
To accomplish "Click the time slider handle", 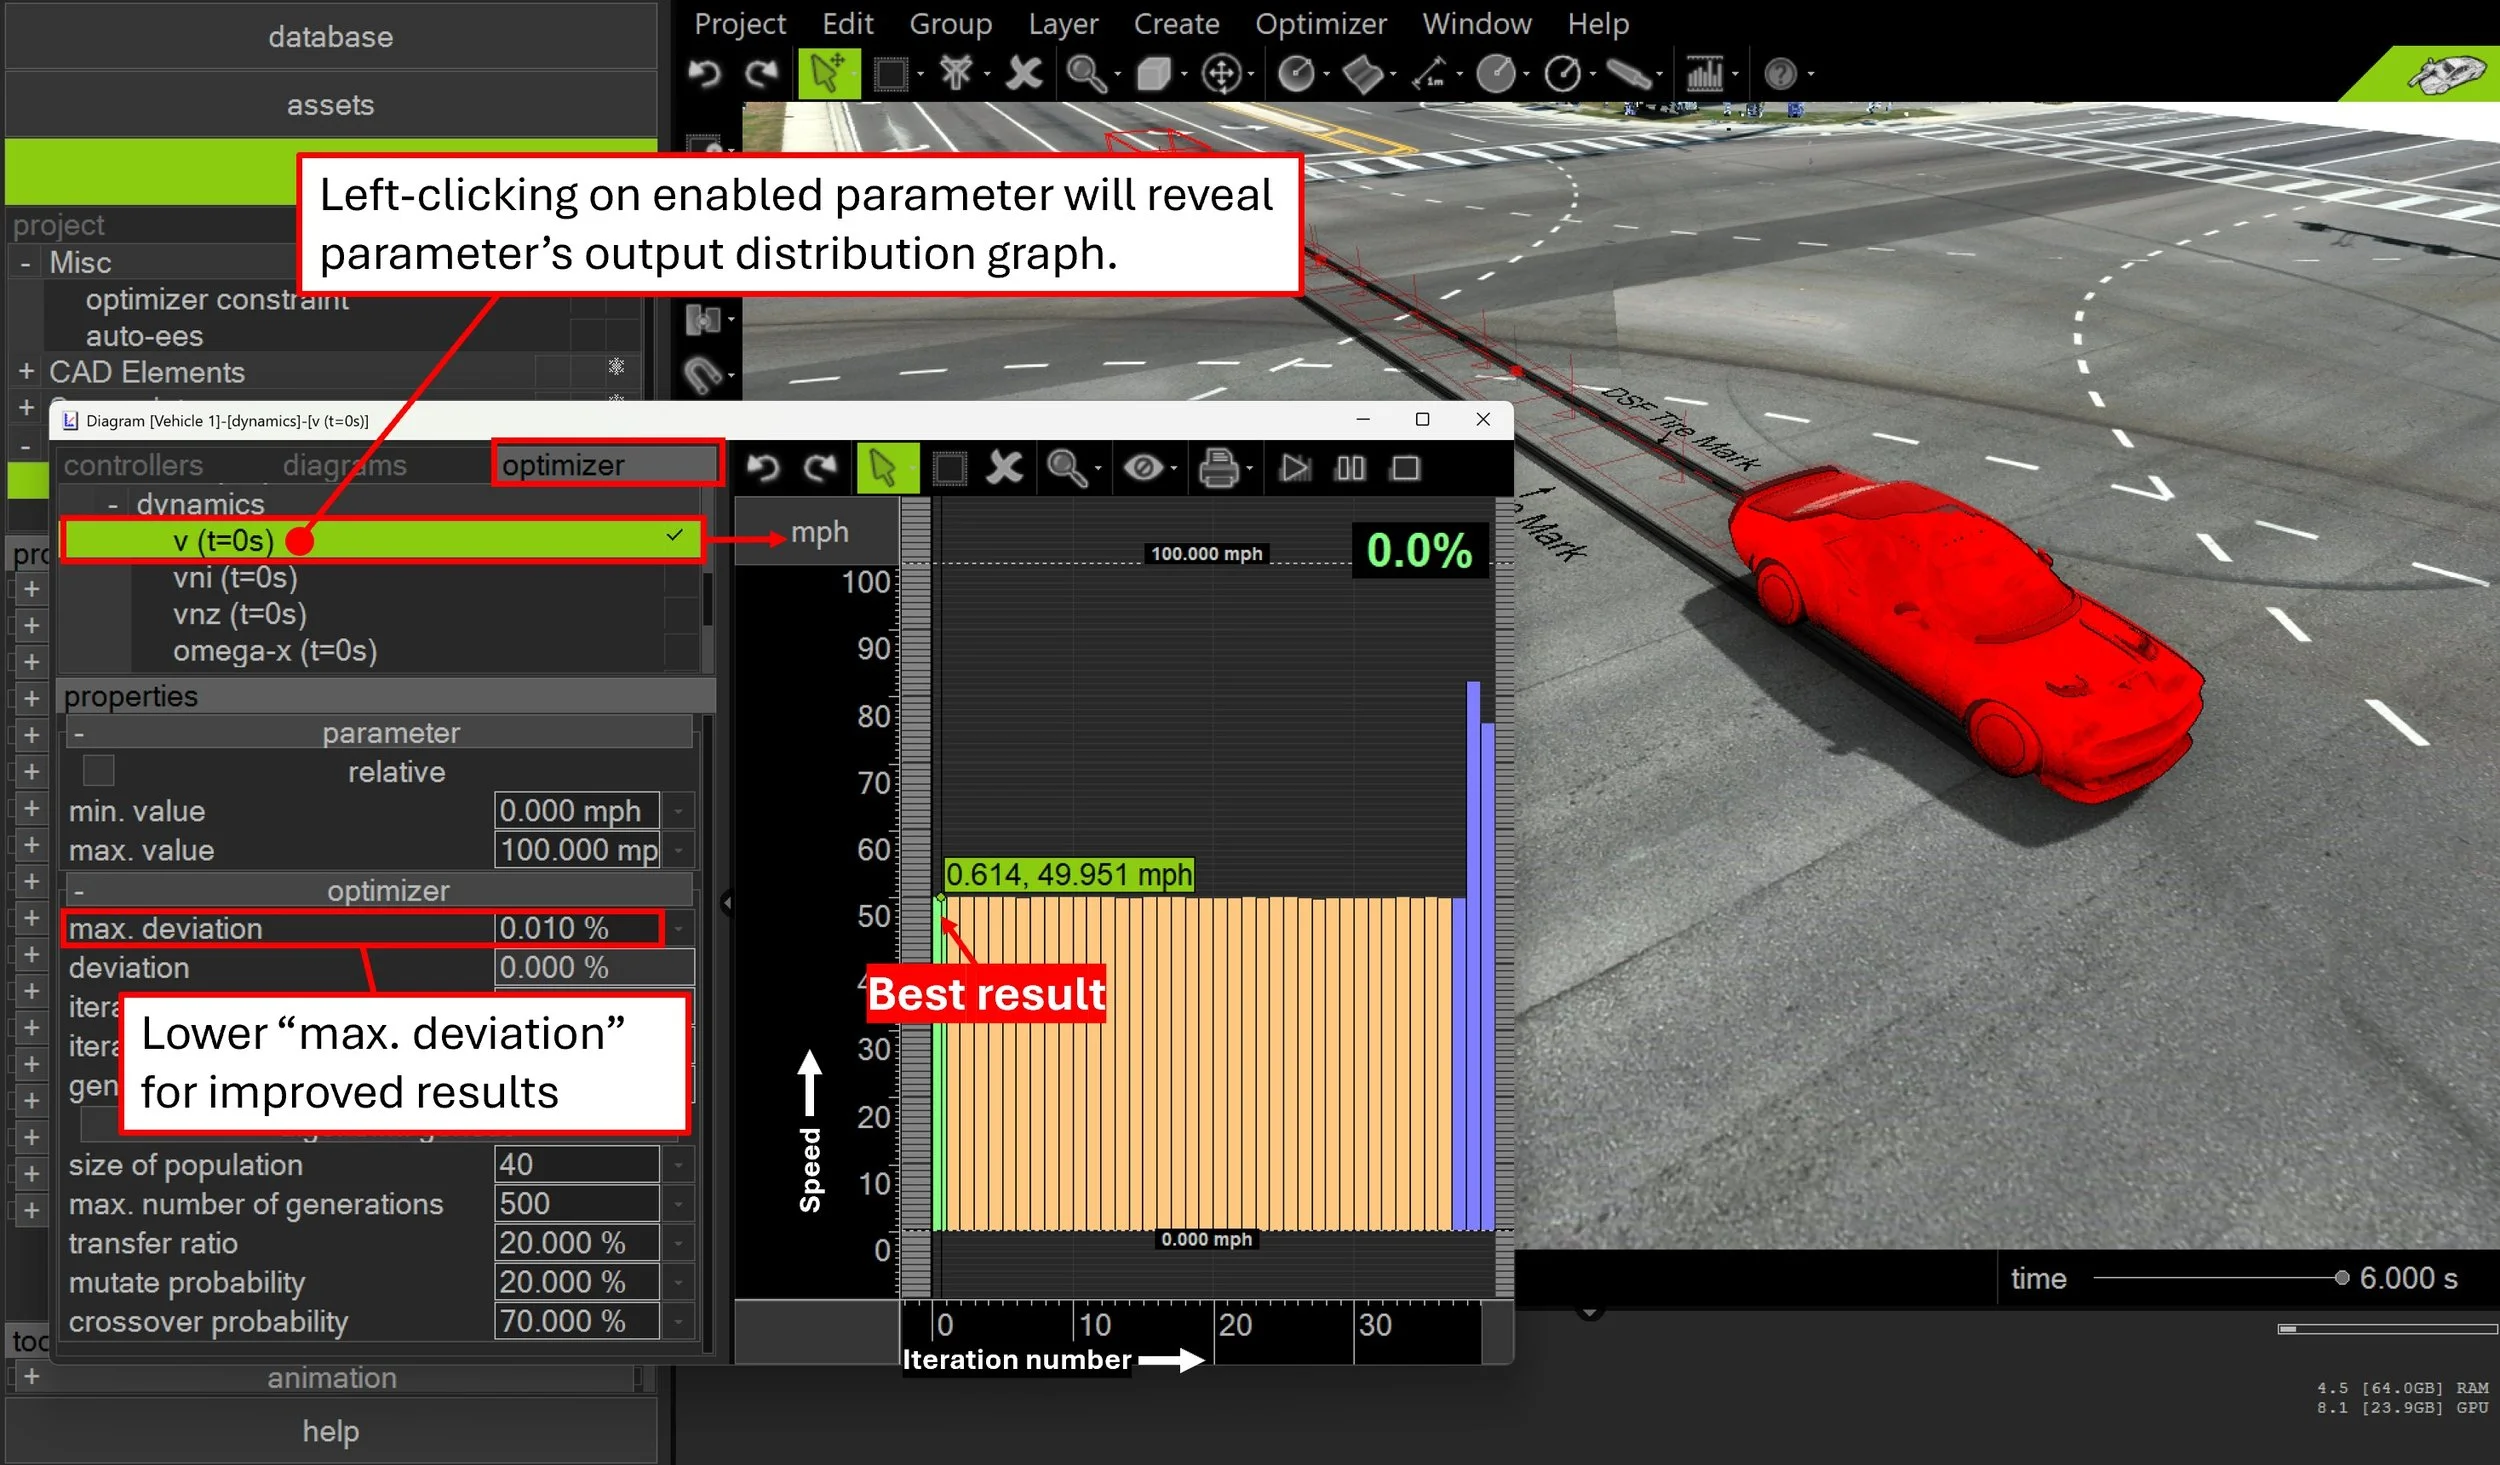I will 2341,1278.
